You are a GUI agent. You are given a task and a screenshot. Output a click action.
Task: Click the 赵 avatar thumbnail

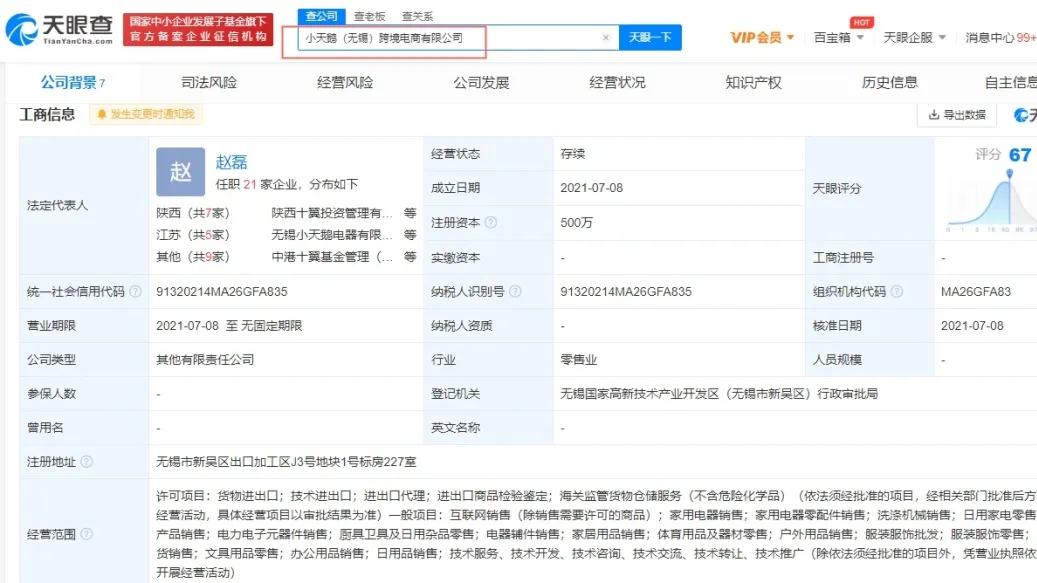[181, 172]
